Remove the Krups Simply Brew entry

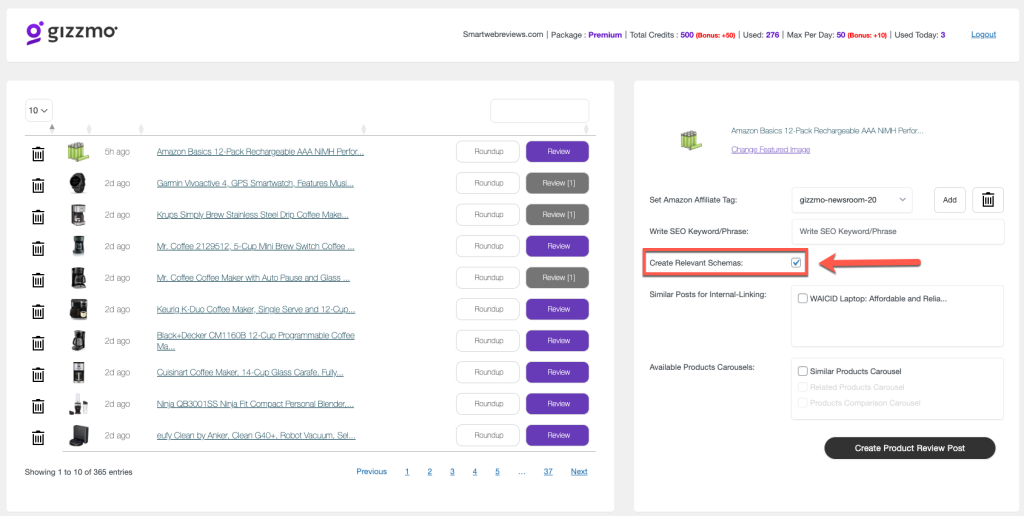pyautogui.click(x=38, y=216)
